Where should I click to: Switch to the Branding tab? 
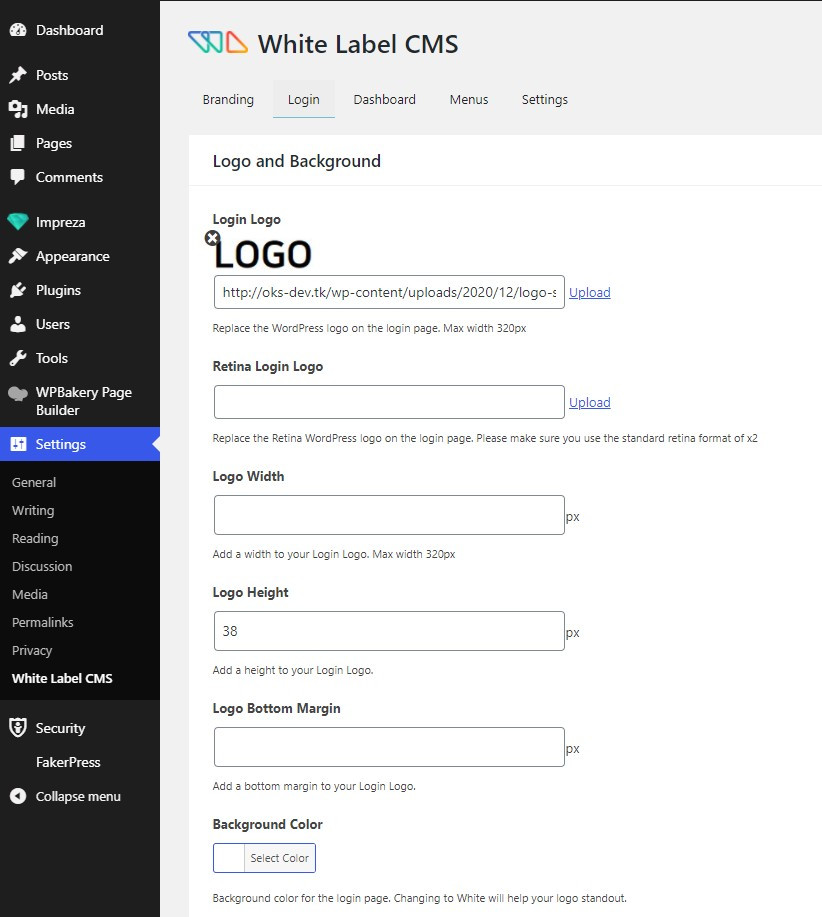[x=228, y=99]
